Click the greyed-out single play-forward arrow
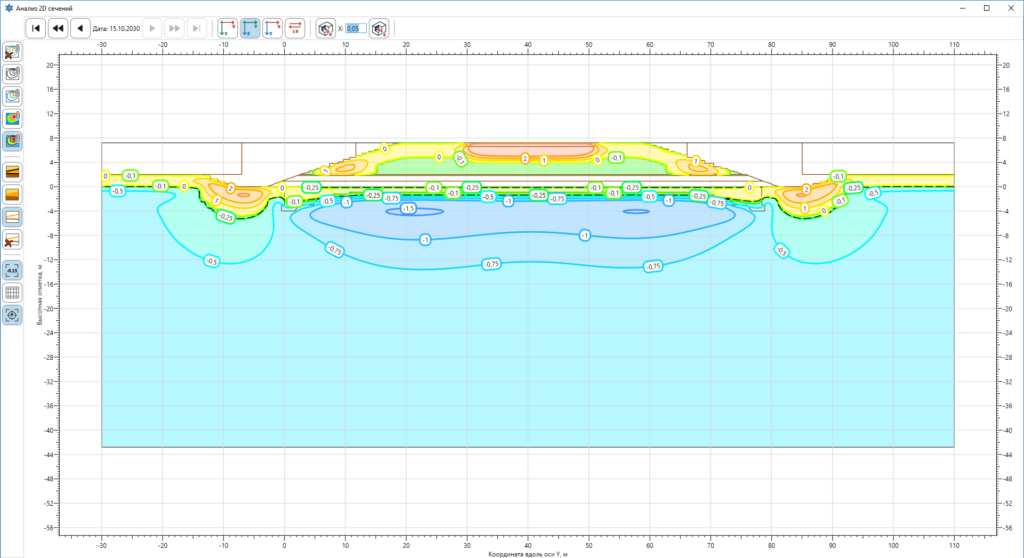 click(152, 28)
